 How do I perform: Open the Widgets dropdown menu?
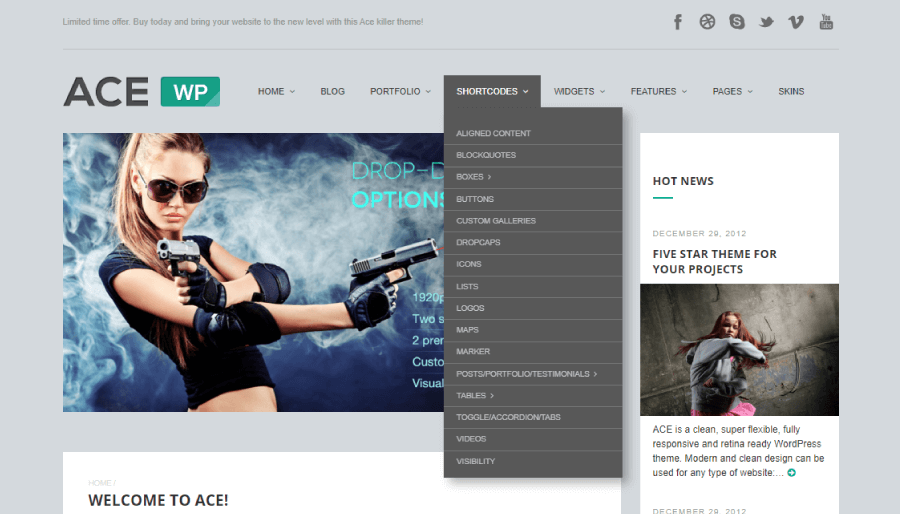579,92
